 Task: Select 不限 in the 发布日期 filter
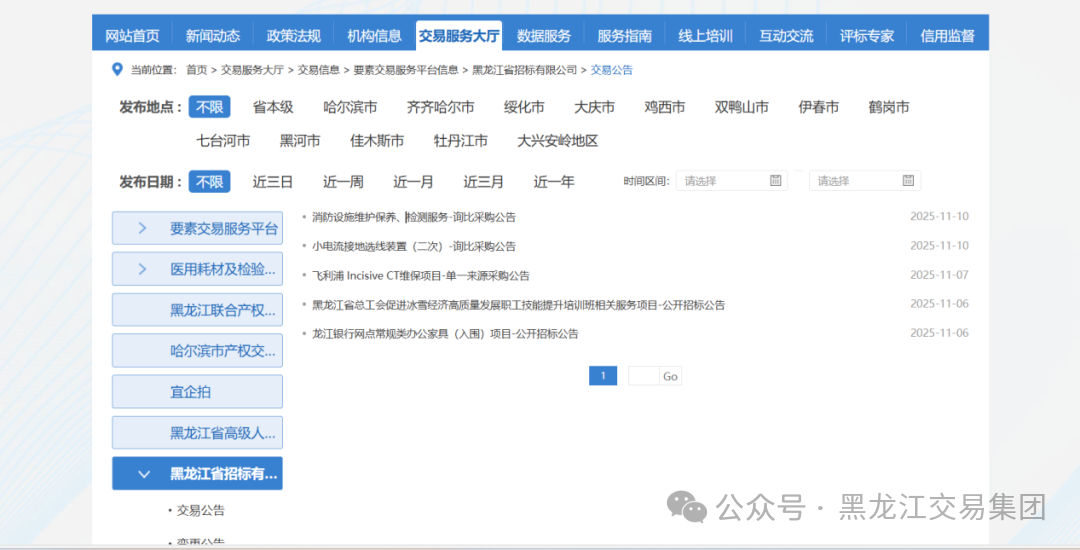pyautogui.click(x=210, y=182)
